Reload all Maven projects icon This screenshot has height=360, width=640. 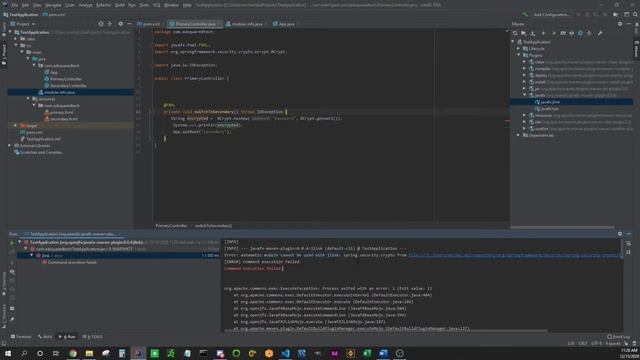tap(515, 33)
